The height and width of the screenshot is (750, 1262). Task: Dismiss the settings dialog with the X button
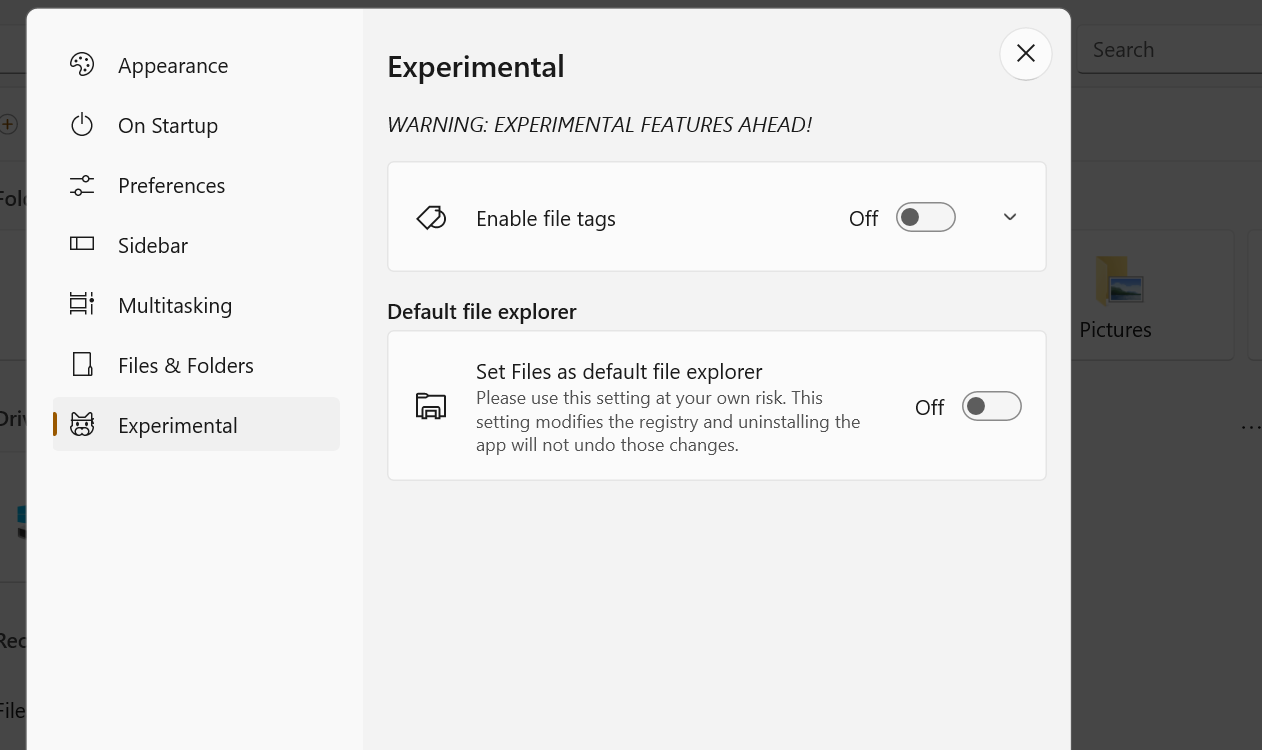[x=1025, y=53]
